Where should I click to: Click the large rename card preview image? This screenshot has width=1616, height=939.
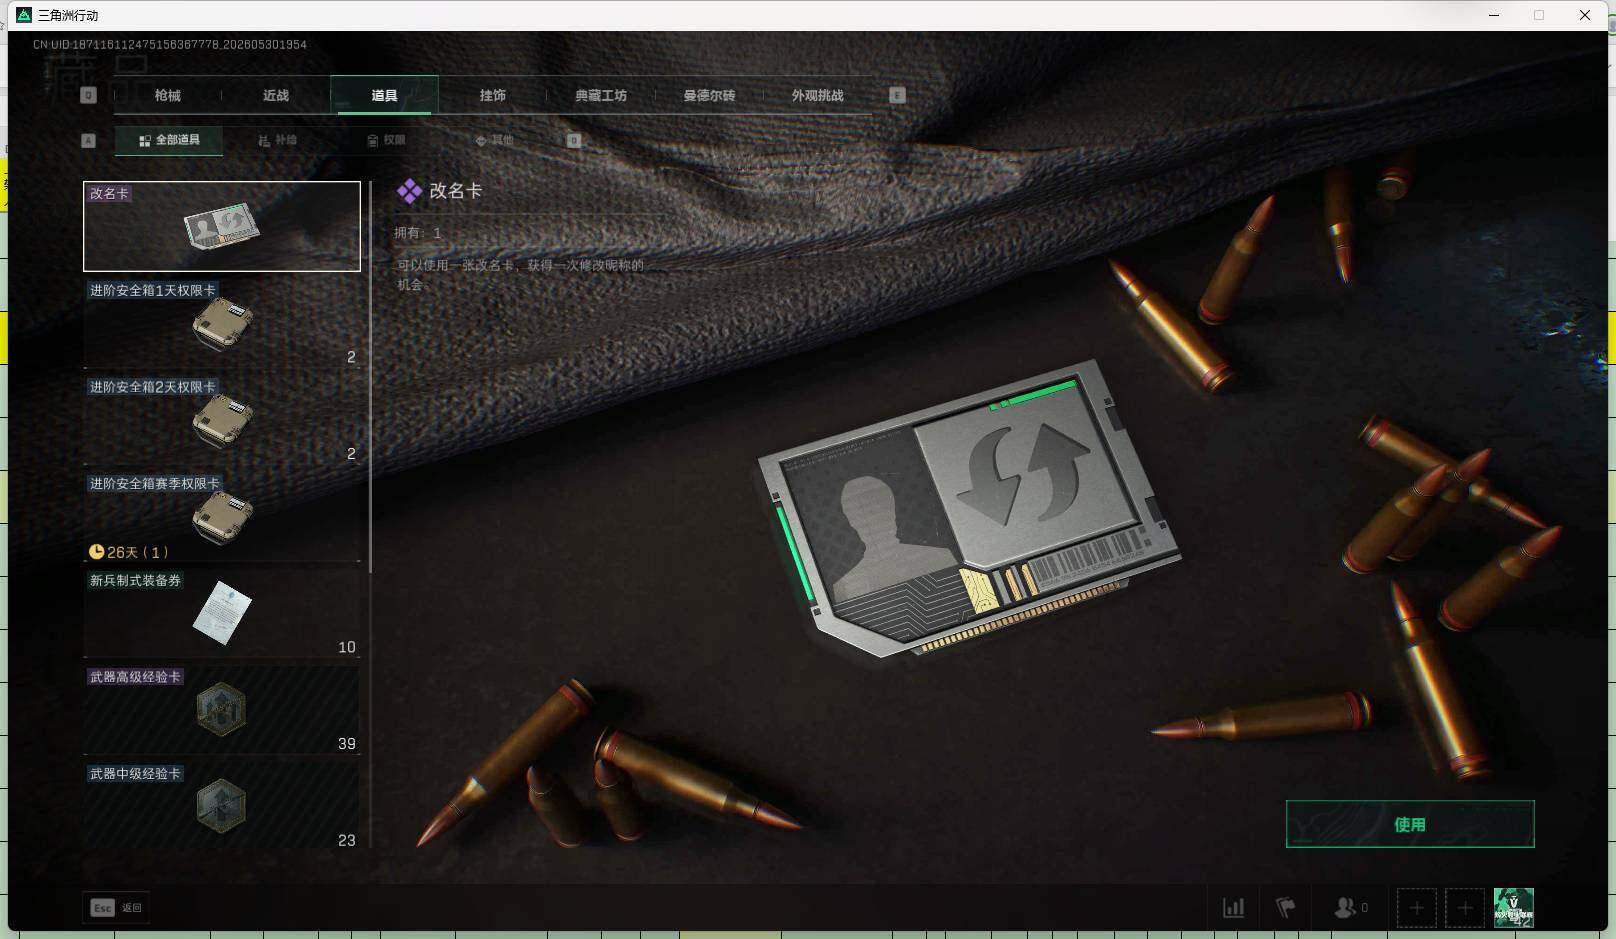[x=969, y=510]
